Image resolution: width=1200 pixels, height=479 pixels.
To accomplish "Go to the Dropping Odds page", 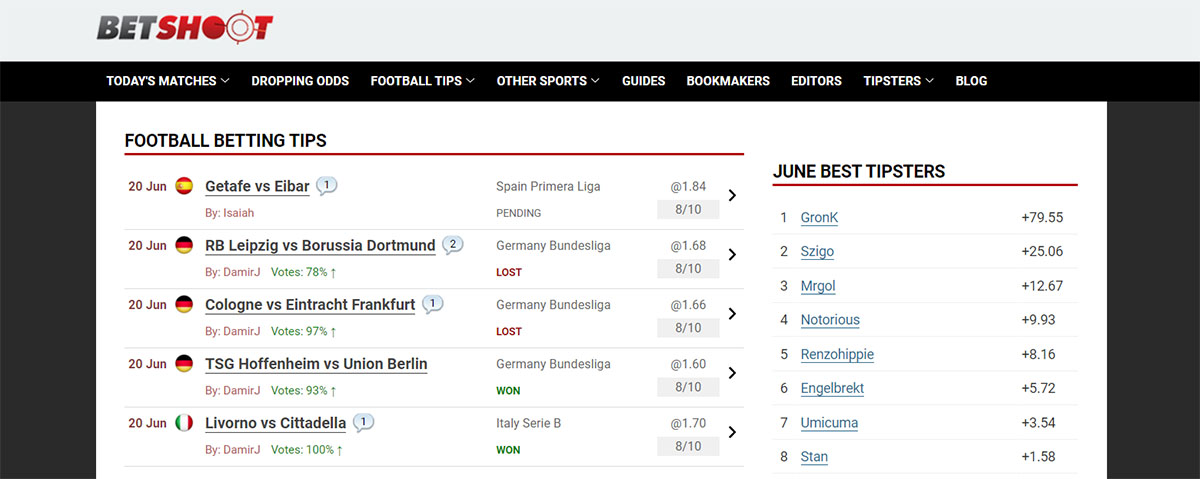I will (x=300, y=81).
